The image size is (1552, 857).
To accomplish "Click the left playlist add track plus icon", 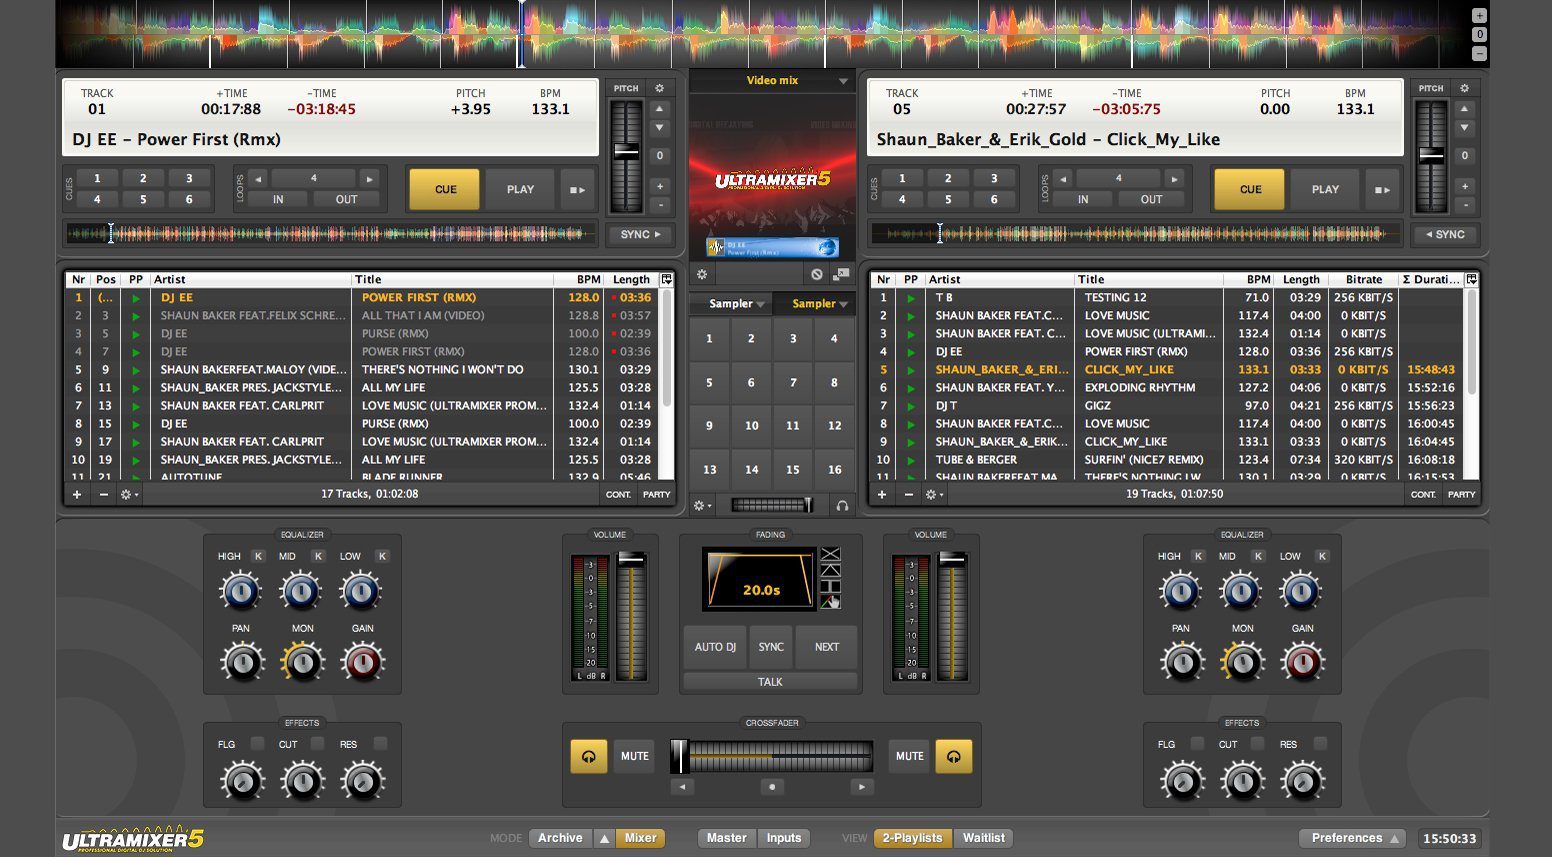I will [x=77, y=494].
